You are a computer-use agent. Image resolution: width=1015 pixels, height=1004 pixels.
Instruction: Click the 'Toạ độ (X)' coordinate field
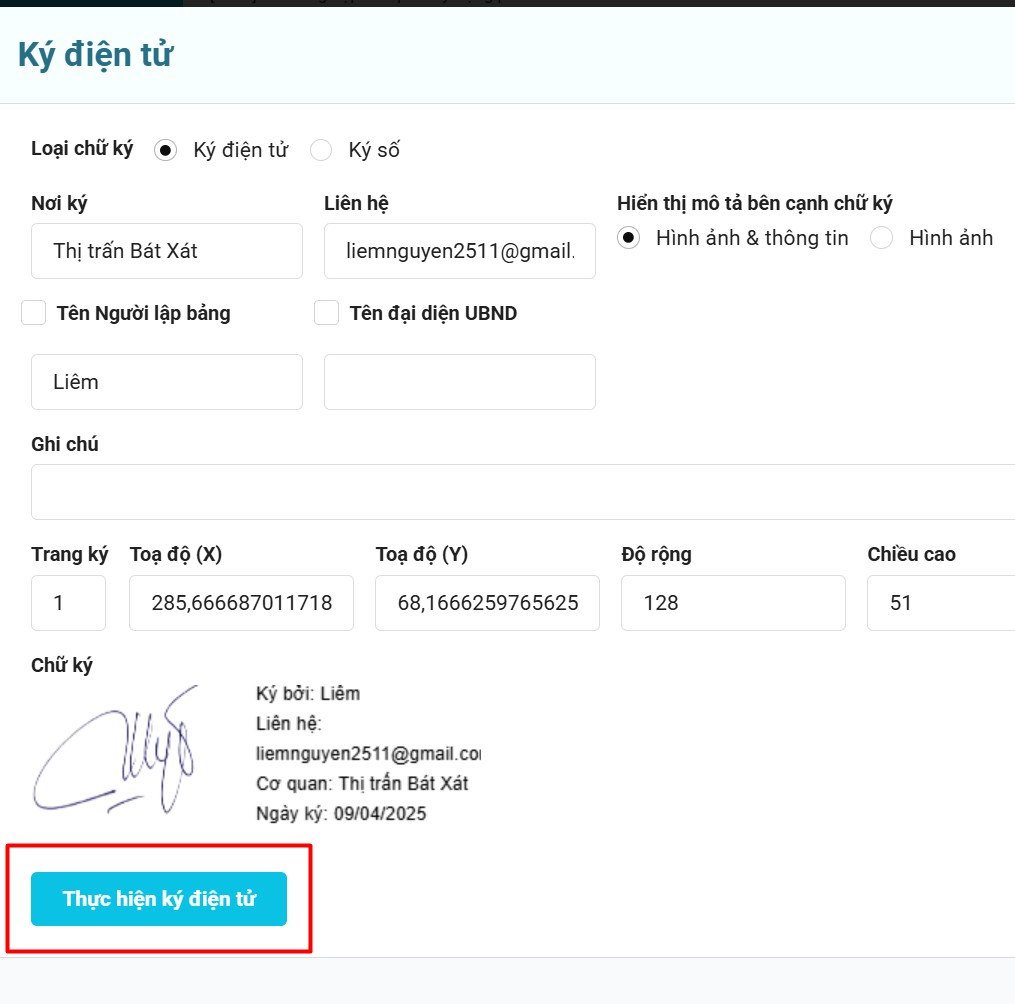[241, 603]
